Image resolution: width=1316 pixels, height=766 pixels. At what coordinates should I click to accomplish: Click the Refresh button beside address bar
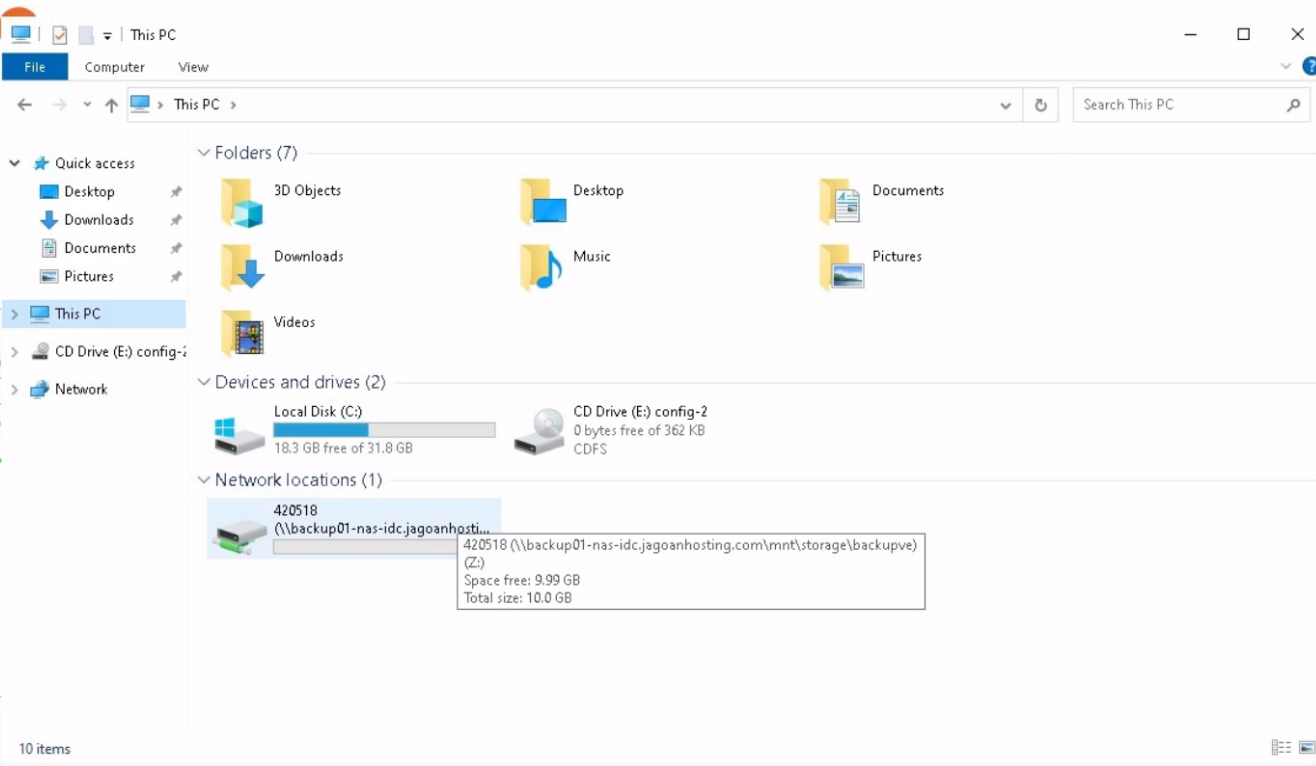[1040, 105]
